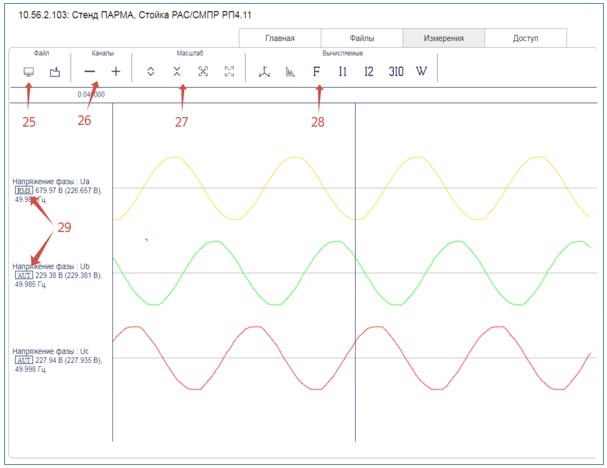Screen dimensions: 607x468
Task: Select the F frequency calculation
Action: click(317, 72)
